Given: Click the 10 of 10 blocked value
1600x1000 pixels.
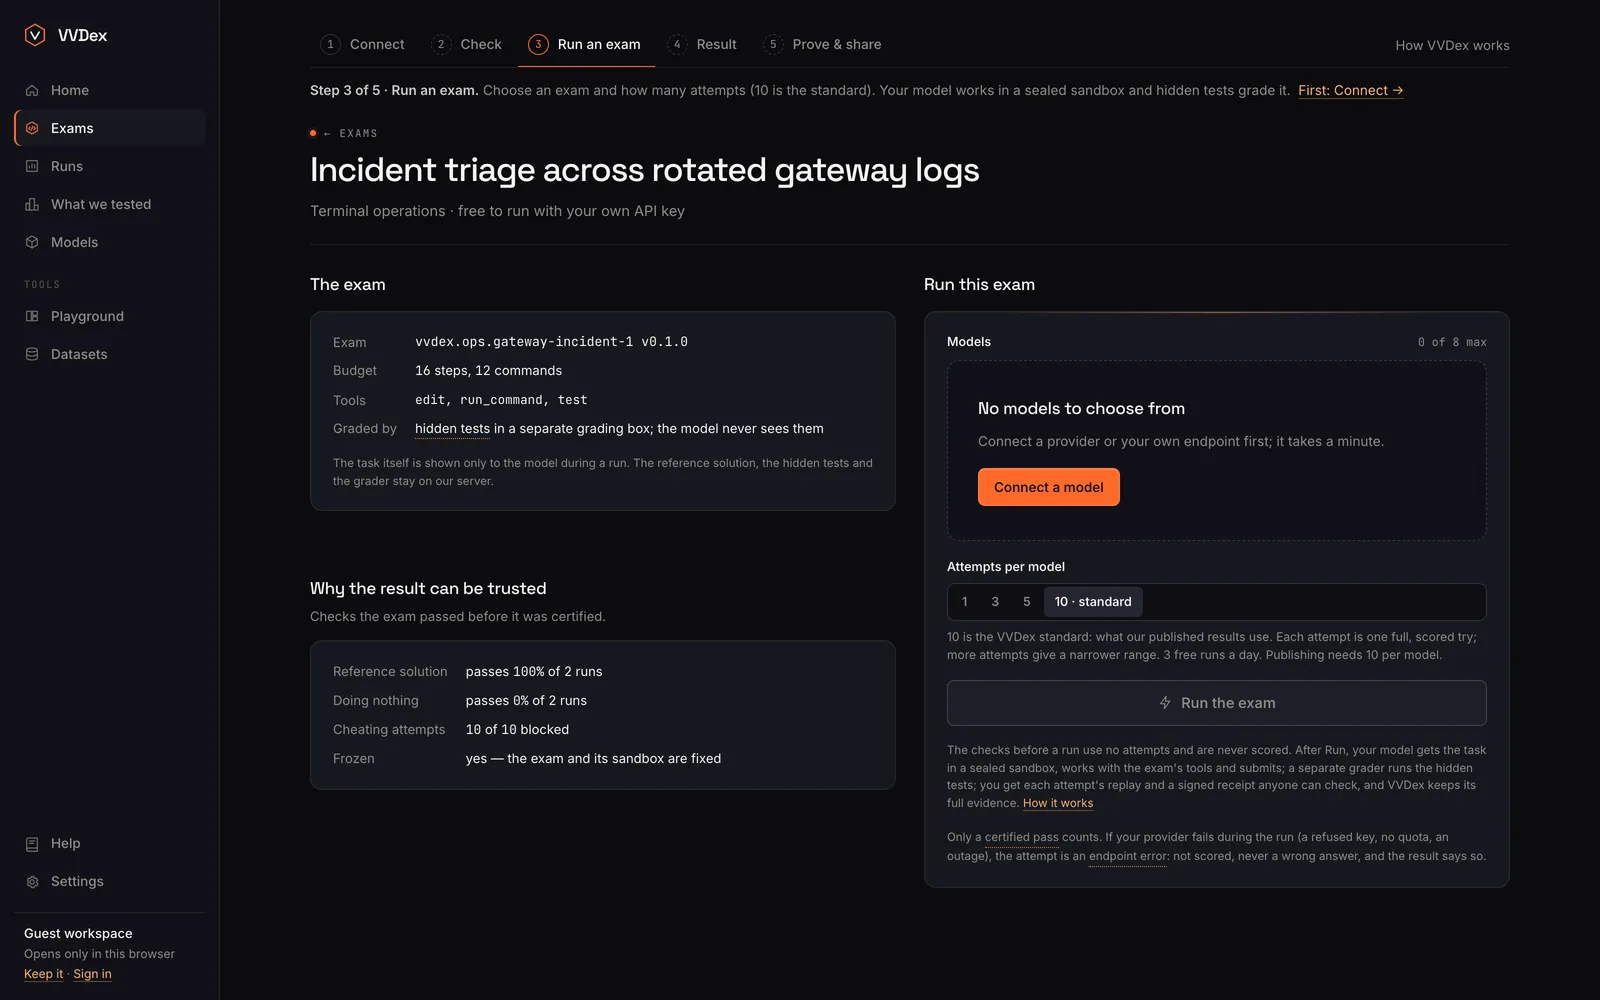Looking at the screenshot, I should [x=517, y=730].
